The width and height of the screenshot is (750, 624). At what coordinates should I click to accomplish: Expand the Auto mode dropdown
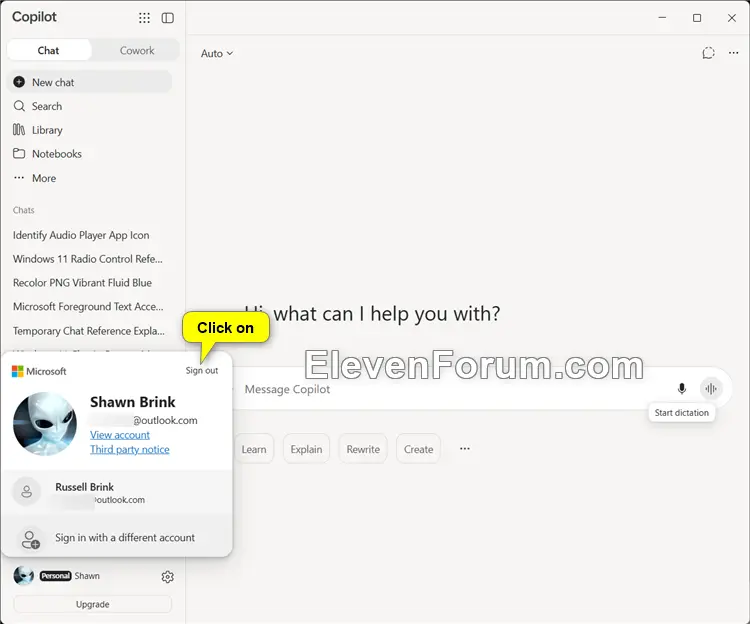(217, 54)
